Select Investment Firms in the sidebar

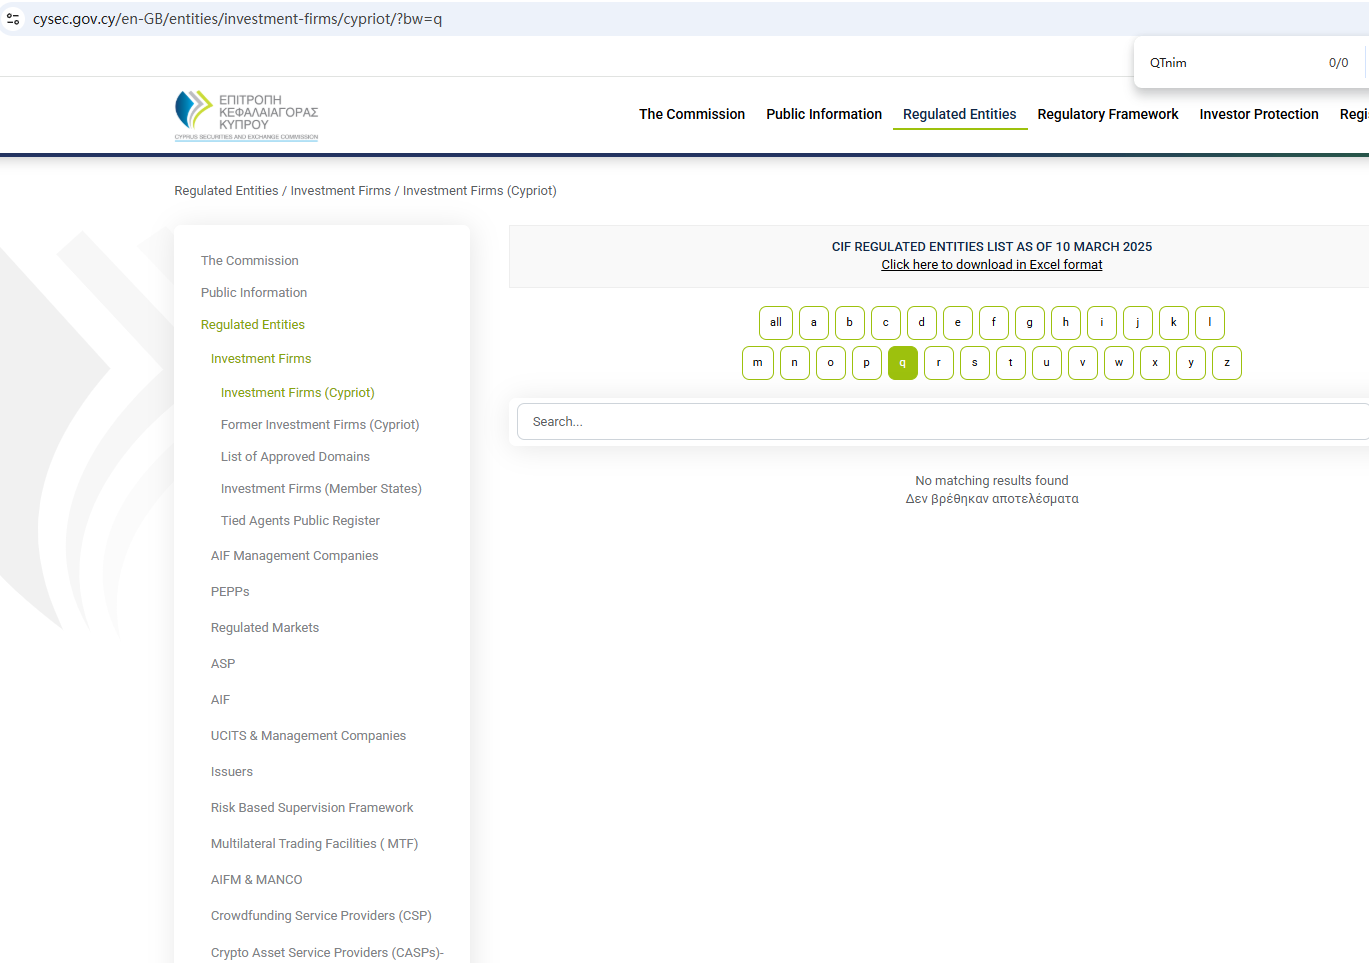261,359
